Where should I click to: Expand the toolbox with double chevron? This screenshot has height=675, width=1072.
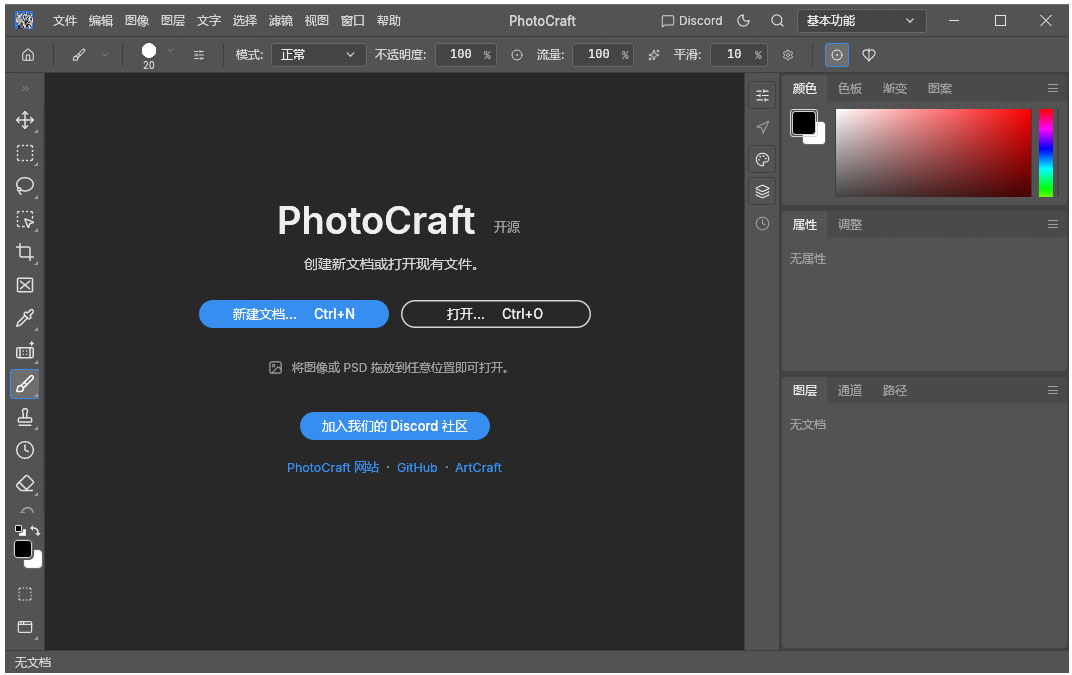[25, 88]
